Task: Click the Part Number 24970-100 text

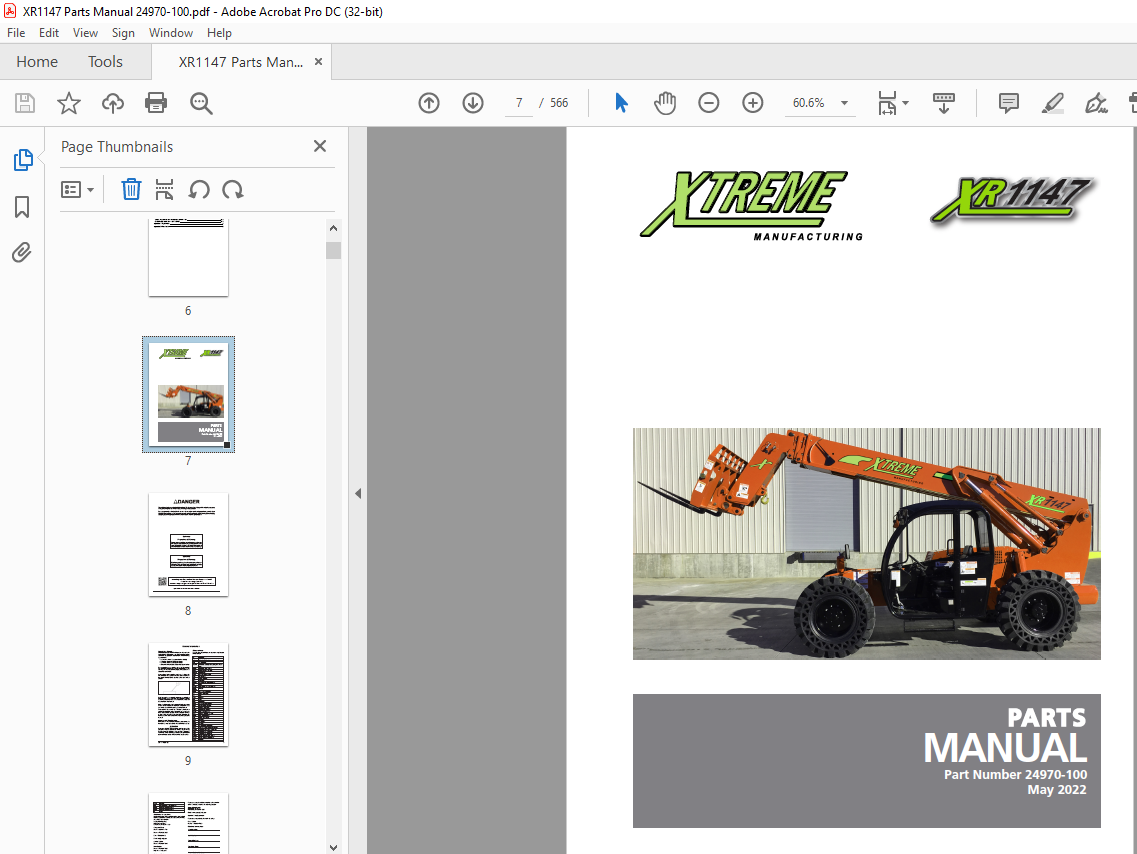Action: [x=1015, y=774]
